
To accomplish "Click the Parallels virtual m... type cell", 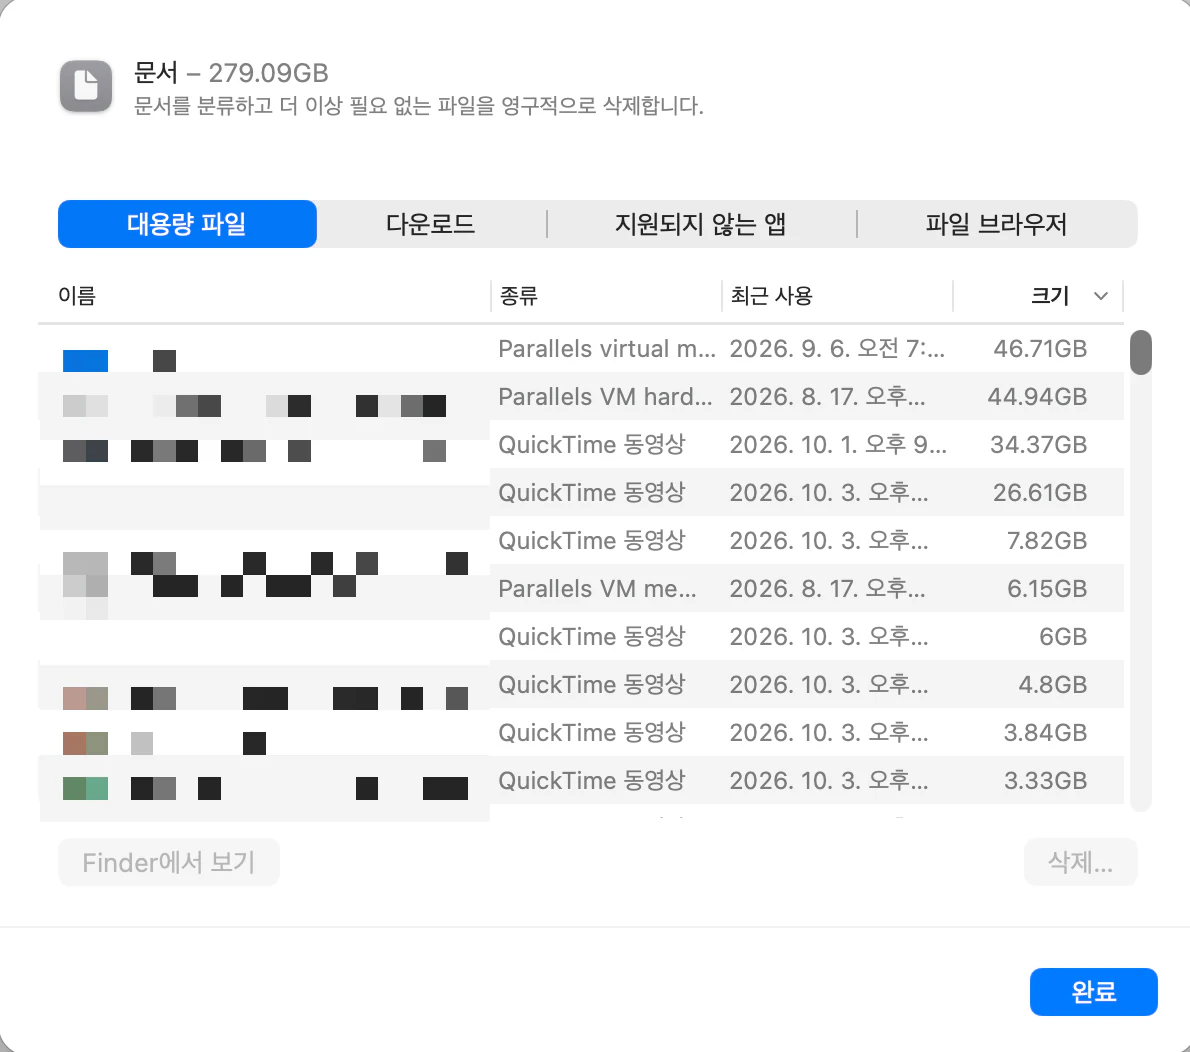I will pos(606,348).
